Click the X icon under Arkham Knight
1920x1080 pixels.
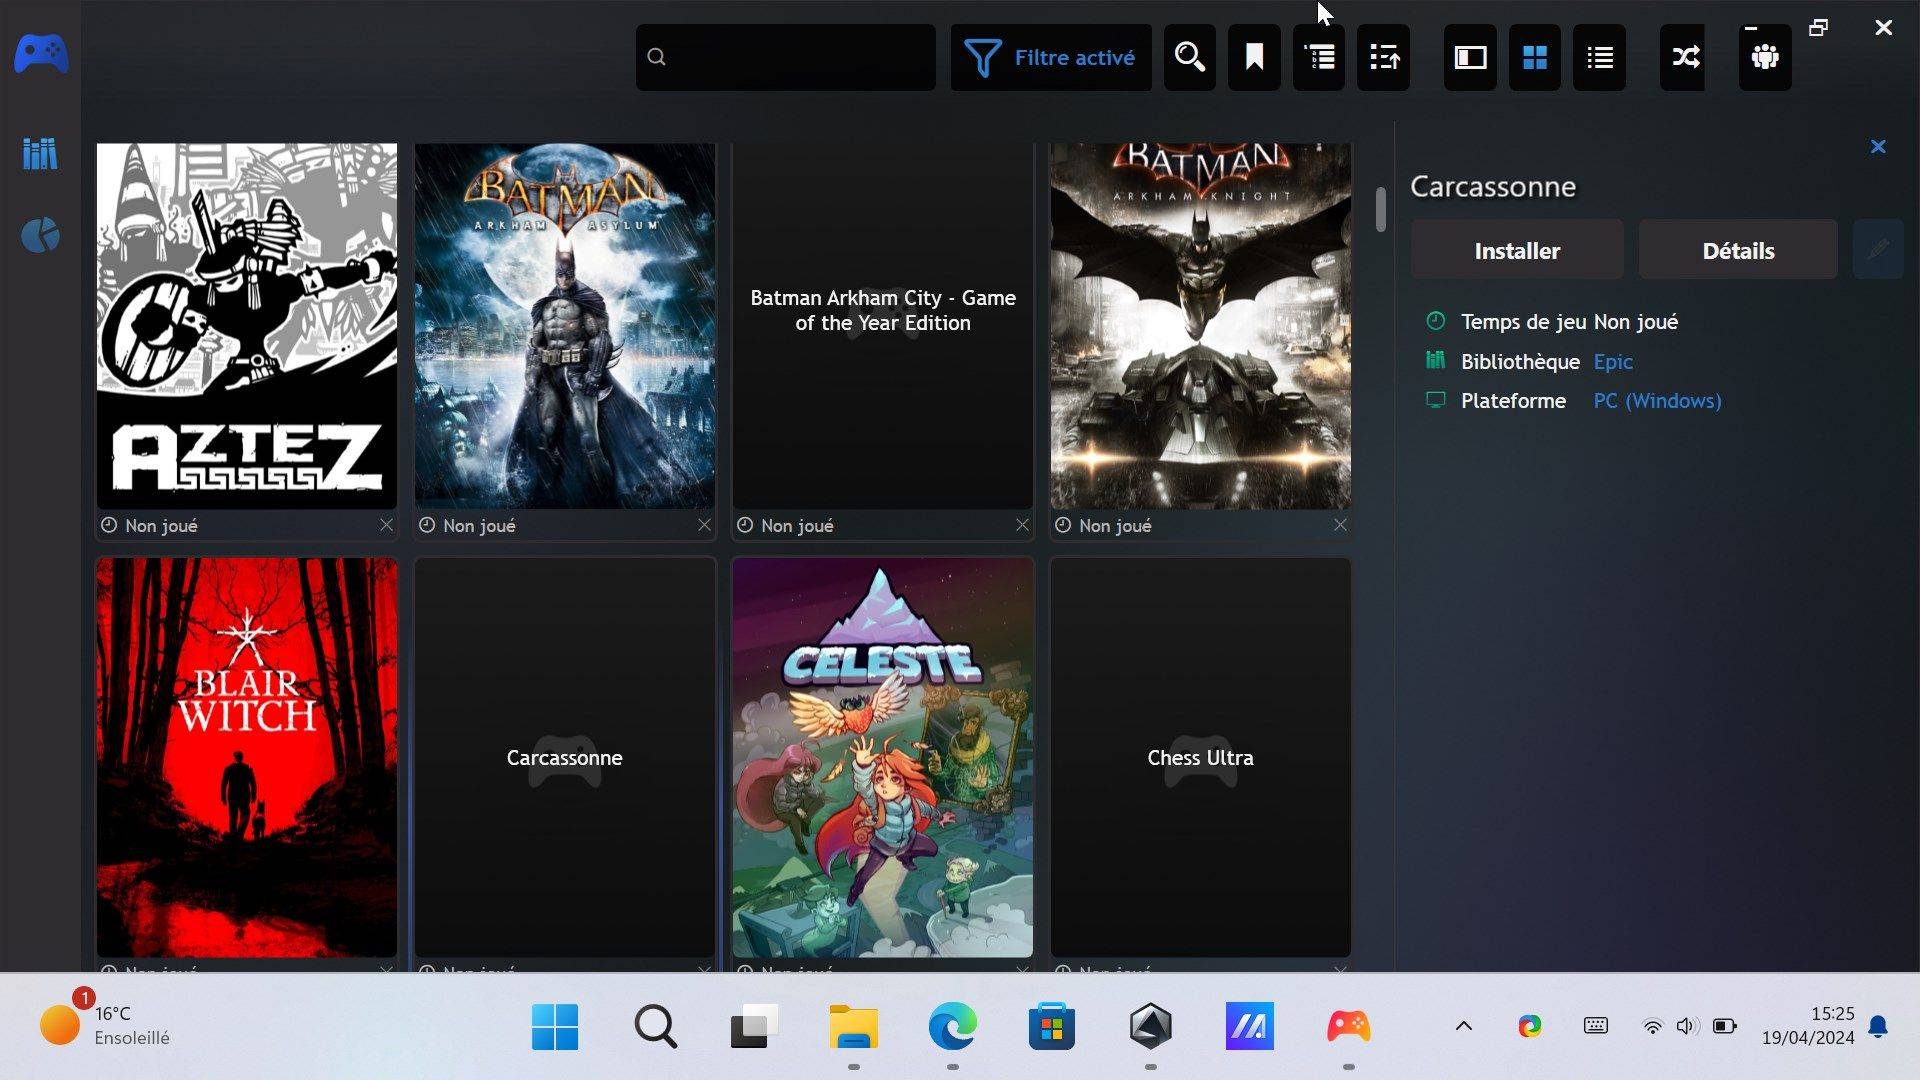click(x=1340, y=525)
